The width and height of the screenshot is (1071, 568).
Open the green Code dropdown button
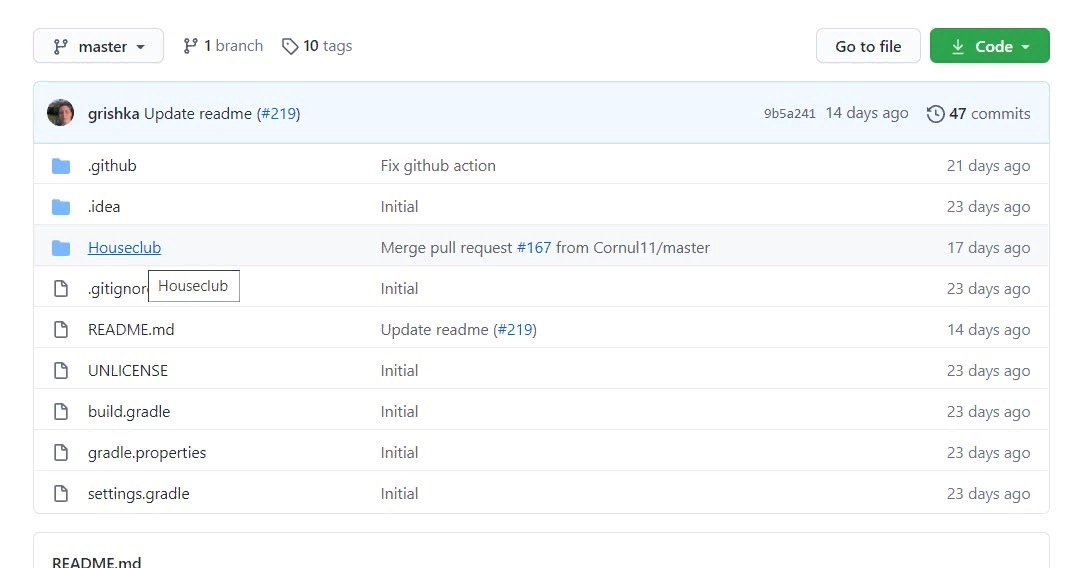(x=990, y=46)
